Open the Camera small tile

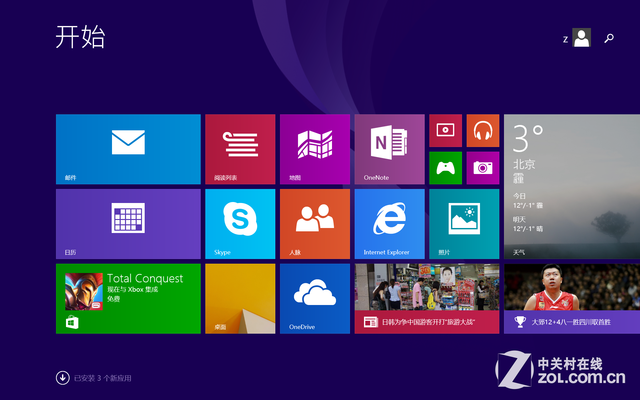(x=483, y=168)
